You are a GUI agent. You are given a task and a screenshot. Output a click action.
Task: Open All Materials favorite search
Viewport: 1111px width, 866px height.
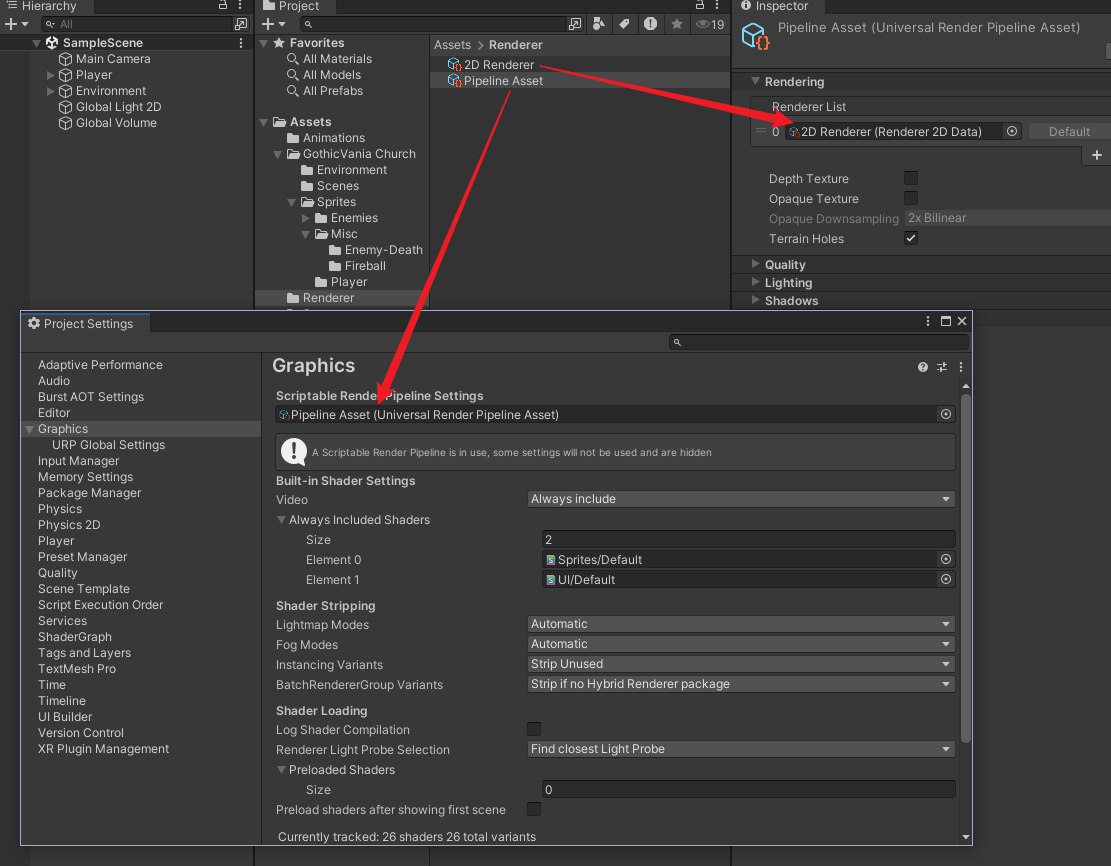tap(329, 59)
